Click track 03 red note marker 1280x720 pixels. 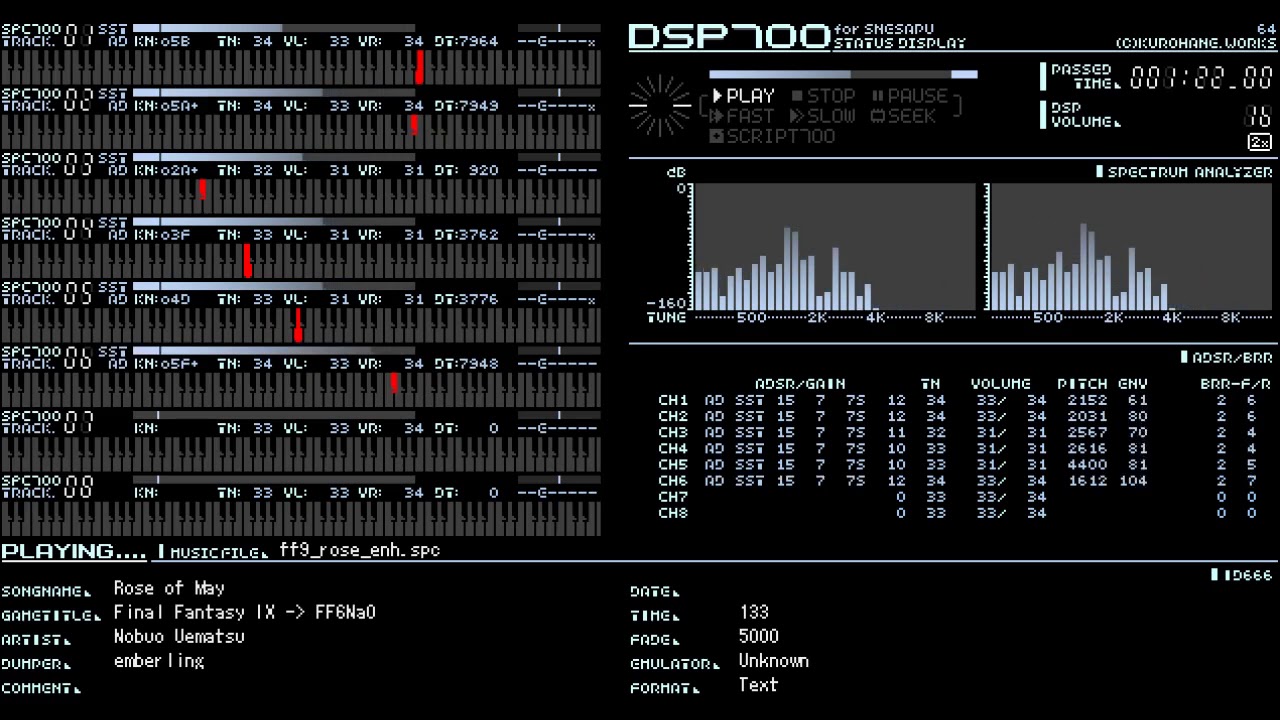tap(203, 189)
